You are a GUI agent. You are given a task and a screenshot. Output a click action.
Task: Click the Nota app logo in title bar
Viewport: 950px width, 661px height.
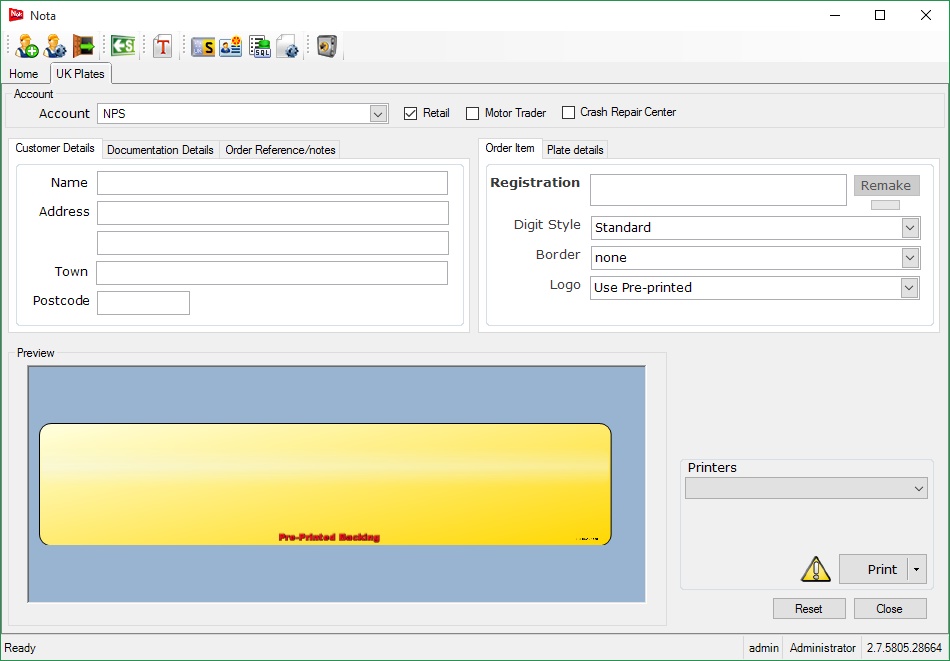point(16,15)
